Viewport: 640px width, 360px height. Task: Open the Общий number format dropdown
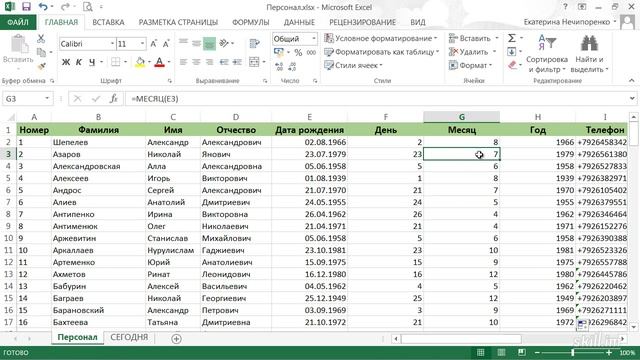pyautogui.click(x=313, y=38)
